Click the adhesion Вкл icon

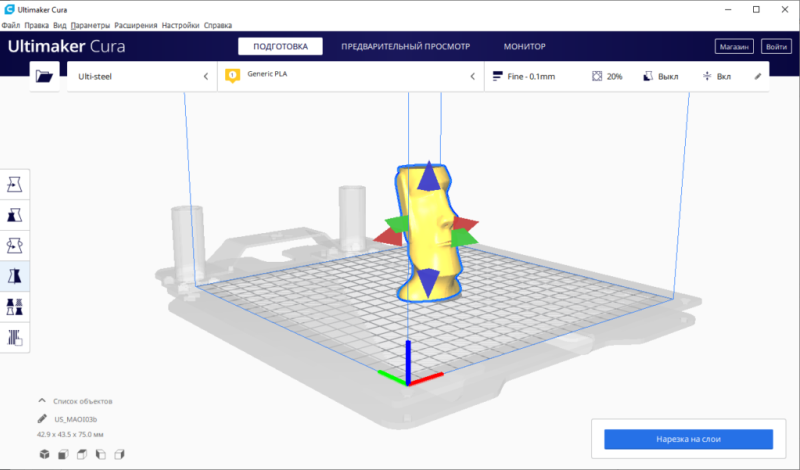point(707,77)
